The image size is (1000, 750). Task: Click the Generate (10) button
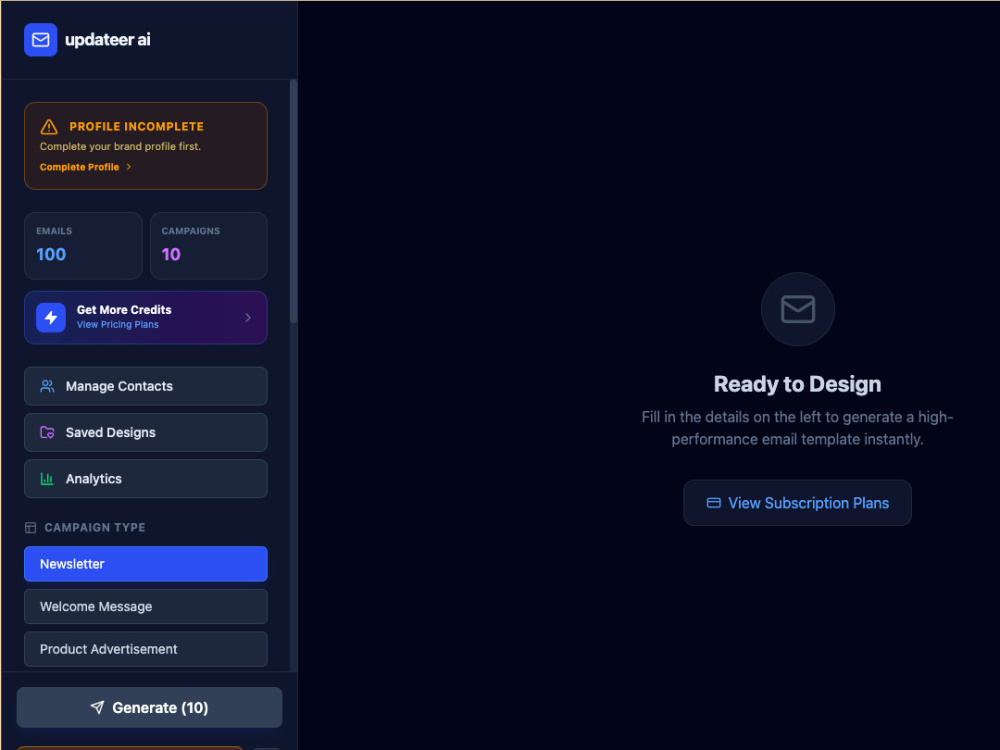[x=149, y=707]
